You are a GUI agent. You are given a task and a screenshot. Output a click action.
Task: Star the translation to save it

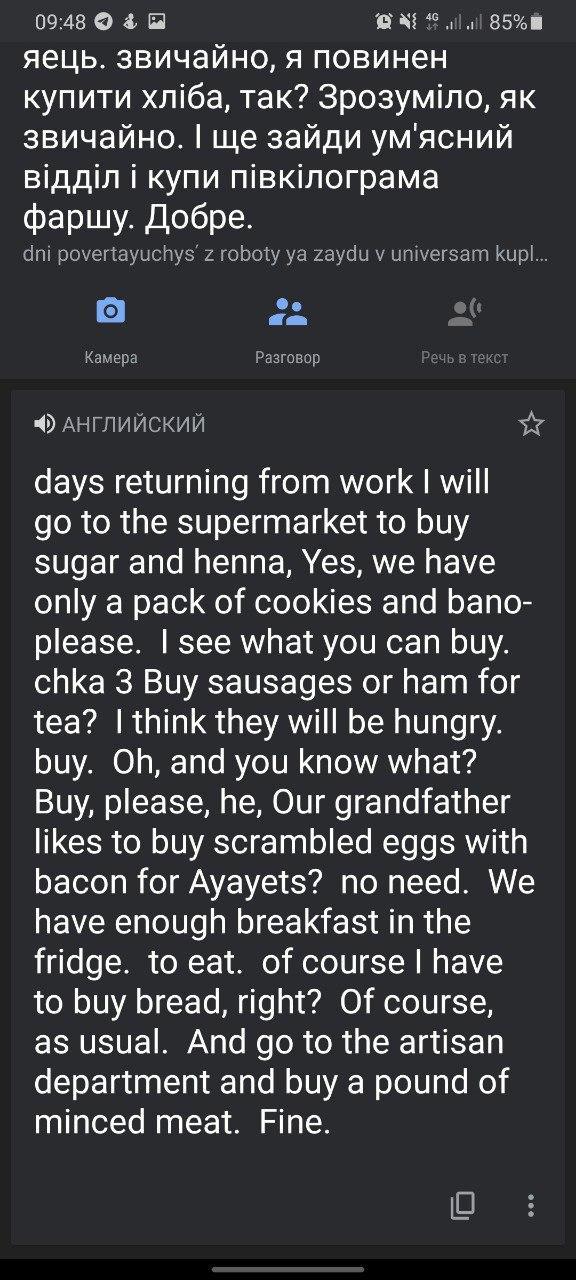pyautogui.click(x=531, y=425)
